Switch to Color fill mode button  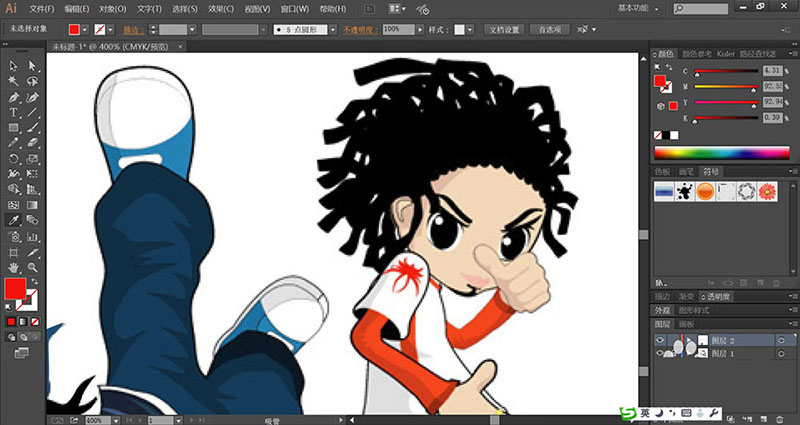pos(11,322)
